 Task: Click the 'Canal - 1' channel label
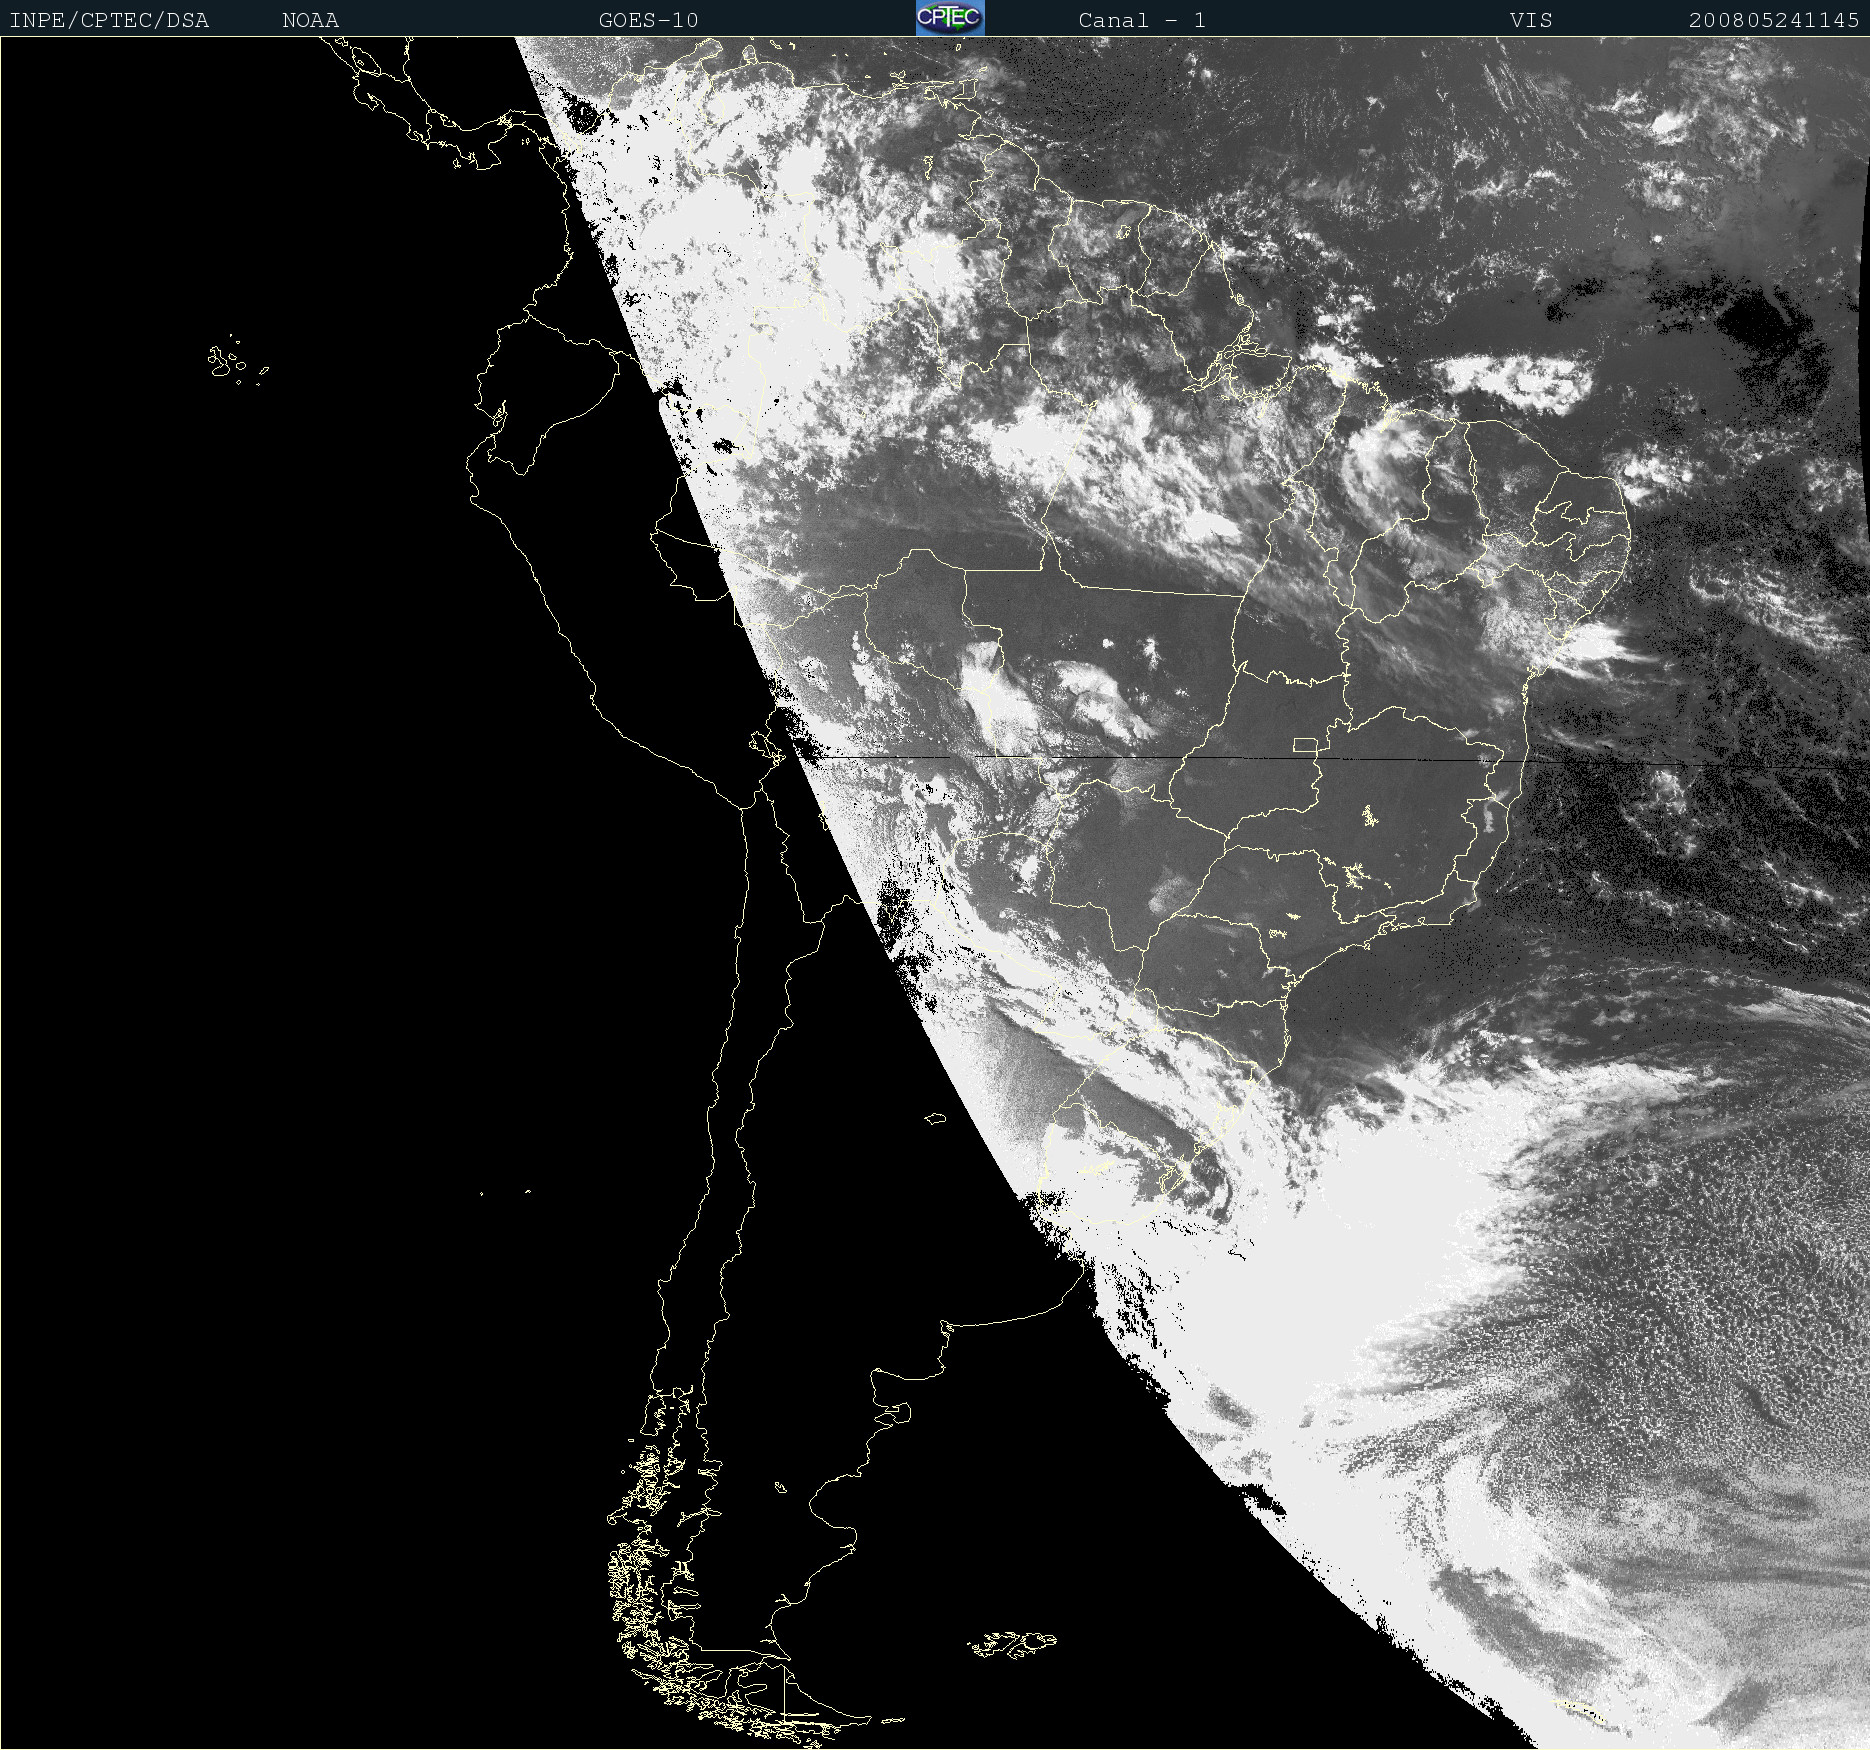[1142, 20]
